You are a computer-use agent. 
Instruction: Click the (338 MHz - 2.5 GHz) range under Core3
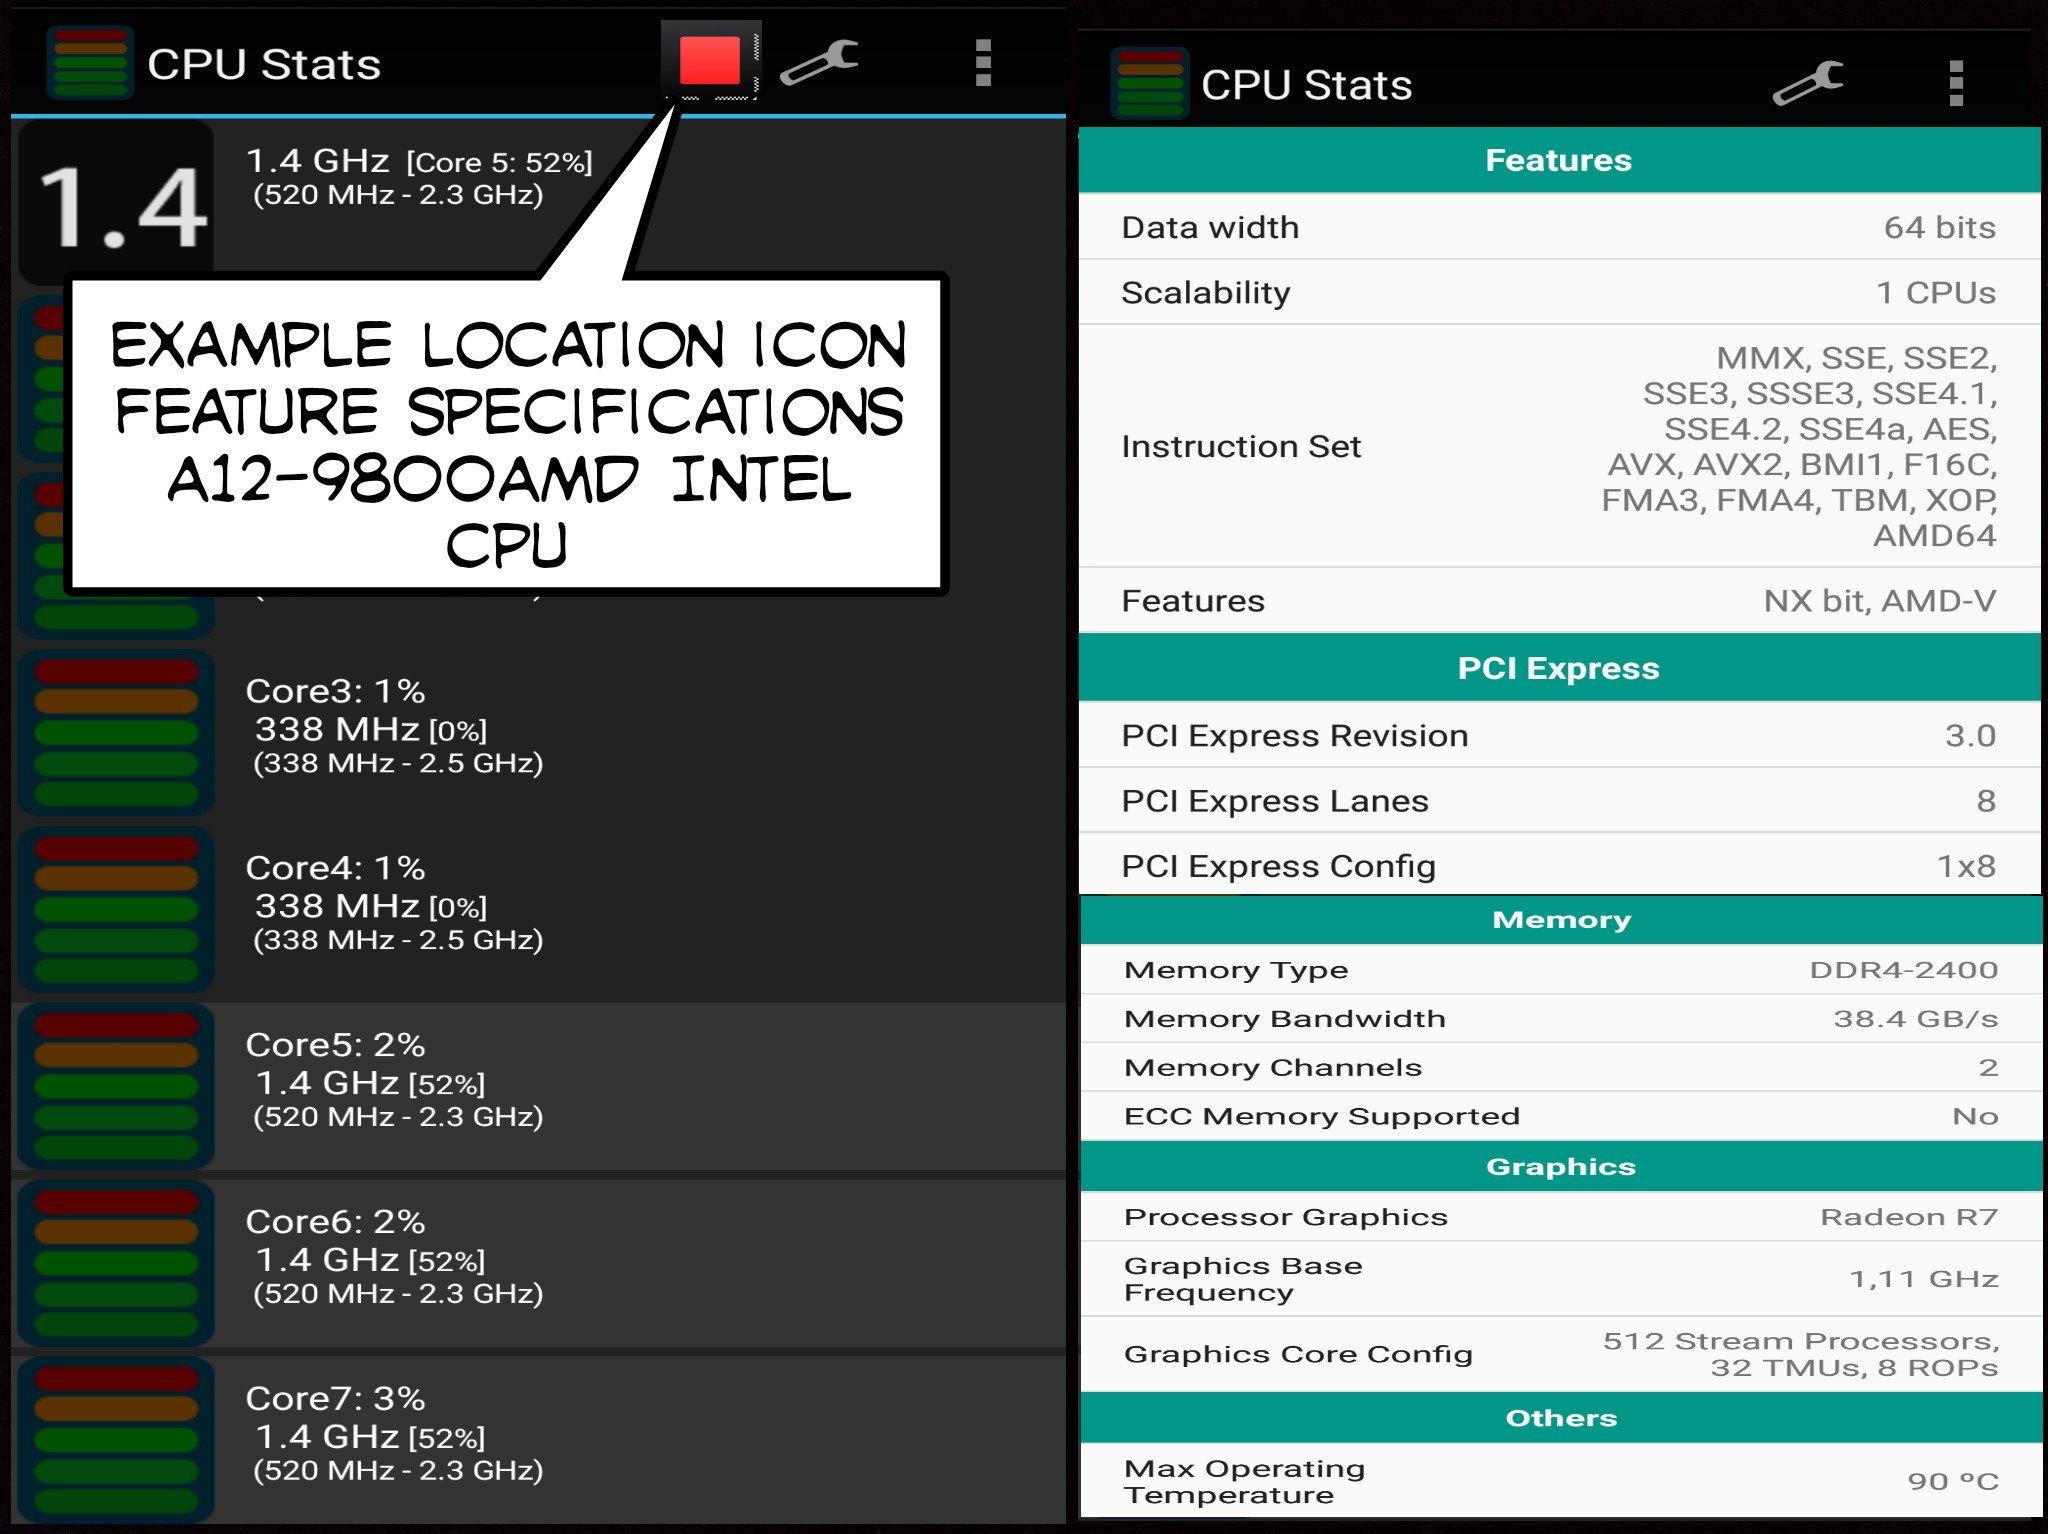[x=398, y=764]
